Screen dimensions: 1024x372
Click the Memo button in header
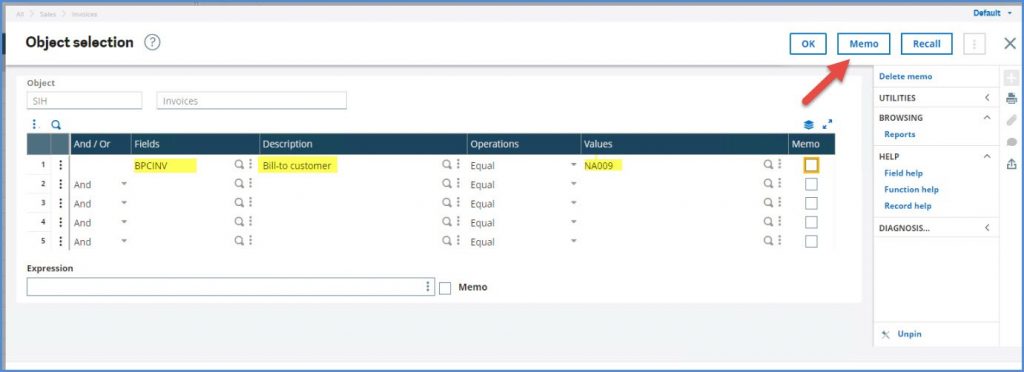coord(863,44)
